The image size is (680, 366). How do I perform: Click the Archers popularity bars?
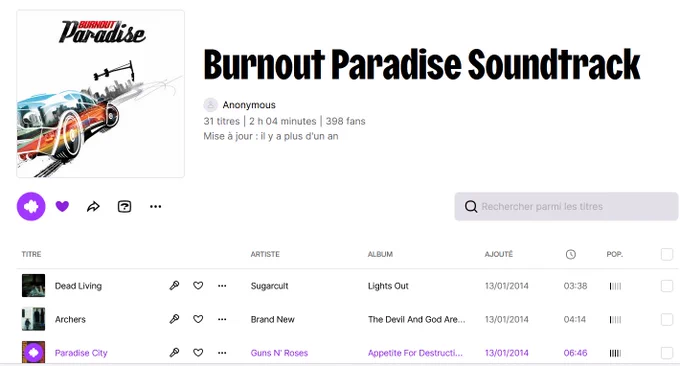[615, 320]
